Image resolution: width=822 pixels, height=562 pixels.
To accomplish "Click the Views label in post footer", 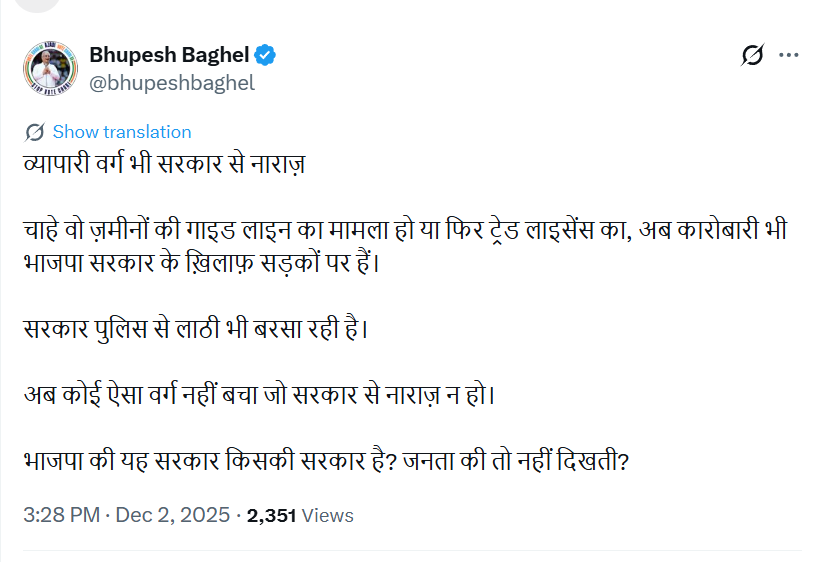I will (x=327, y=516).
